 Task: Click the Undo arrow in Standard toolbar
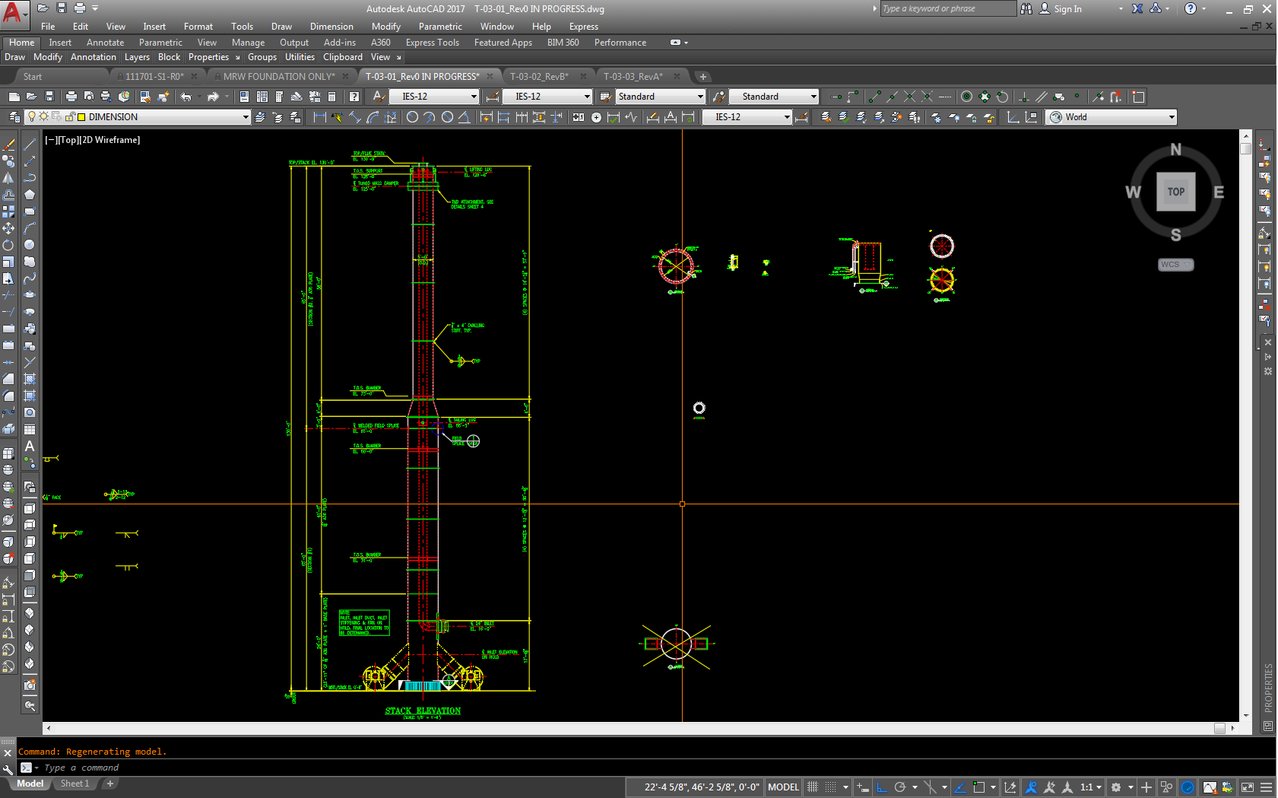185,97
